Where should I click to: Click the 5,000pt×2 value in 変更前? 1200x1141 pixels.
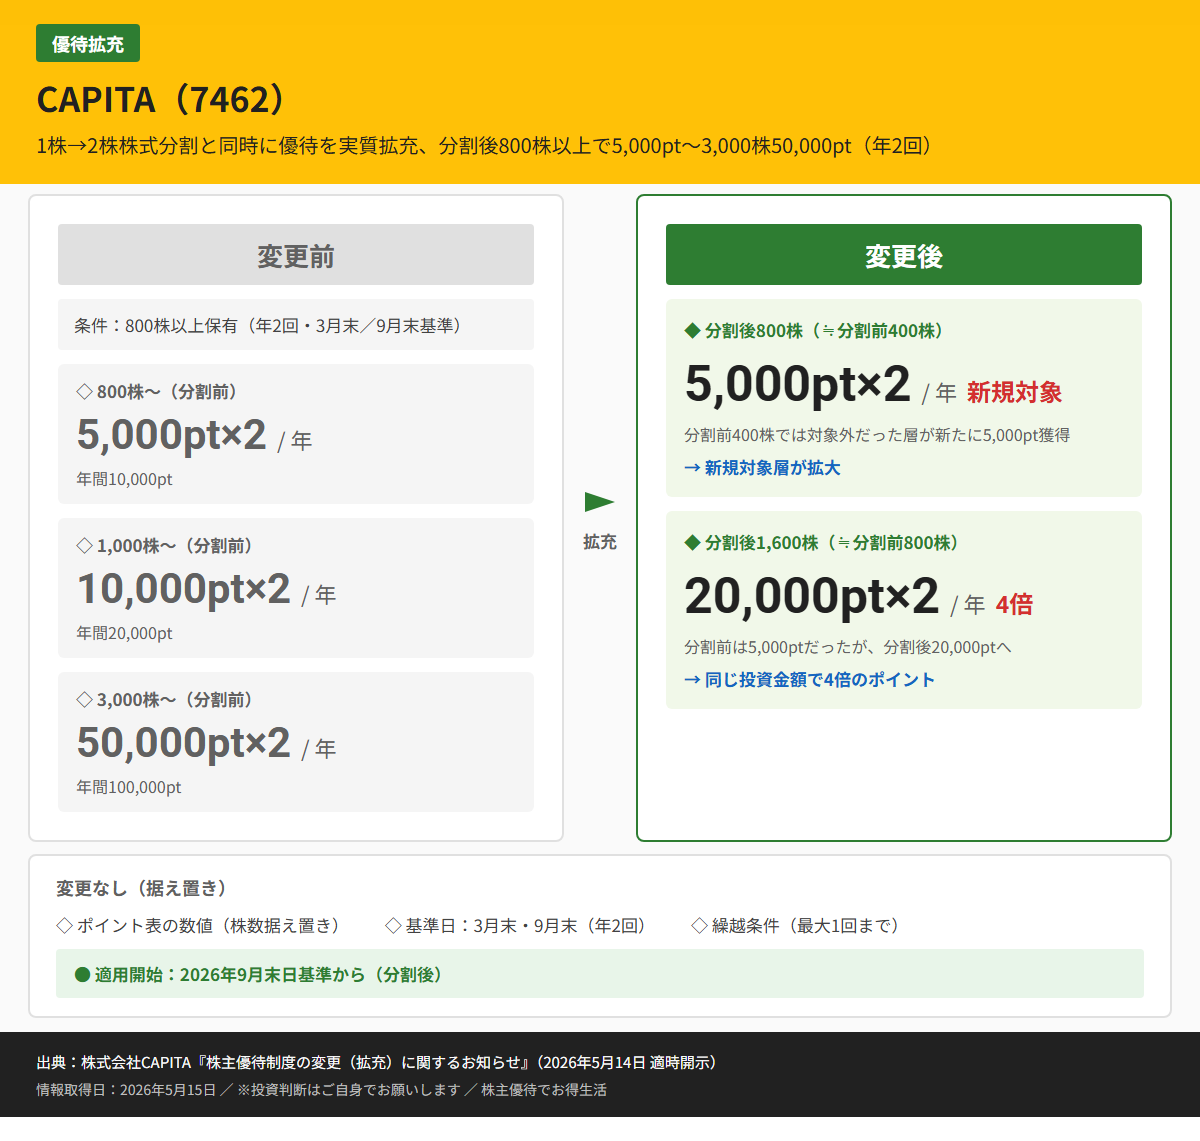pos(172,435)
